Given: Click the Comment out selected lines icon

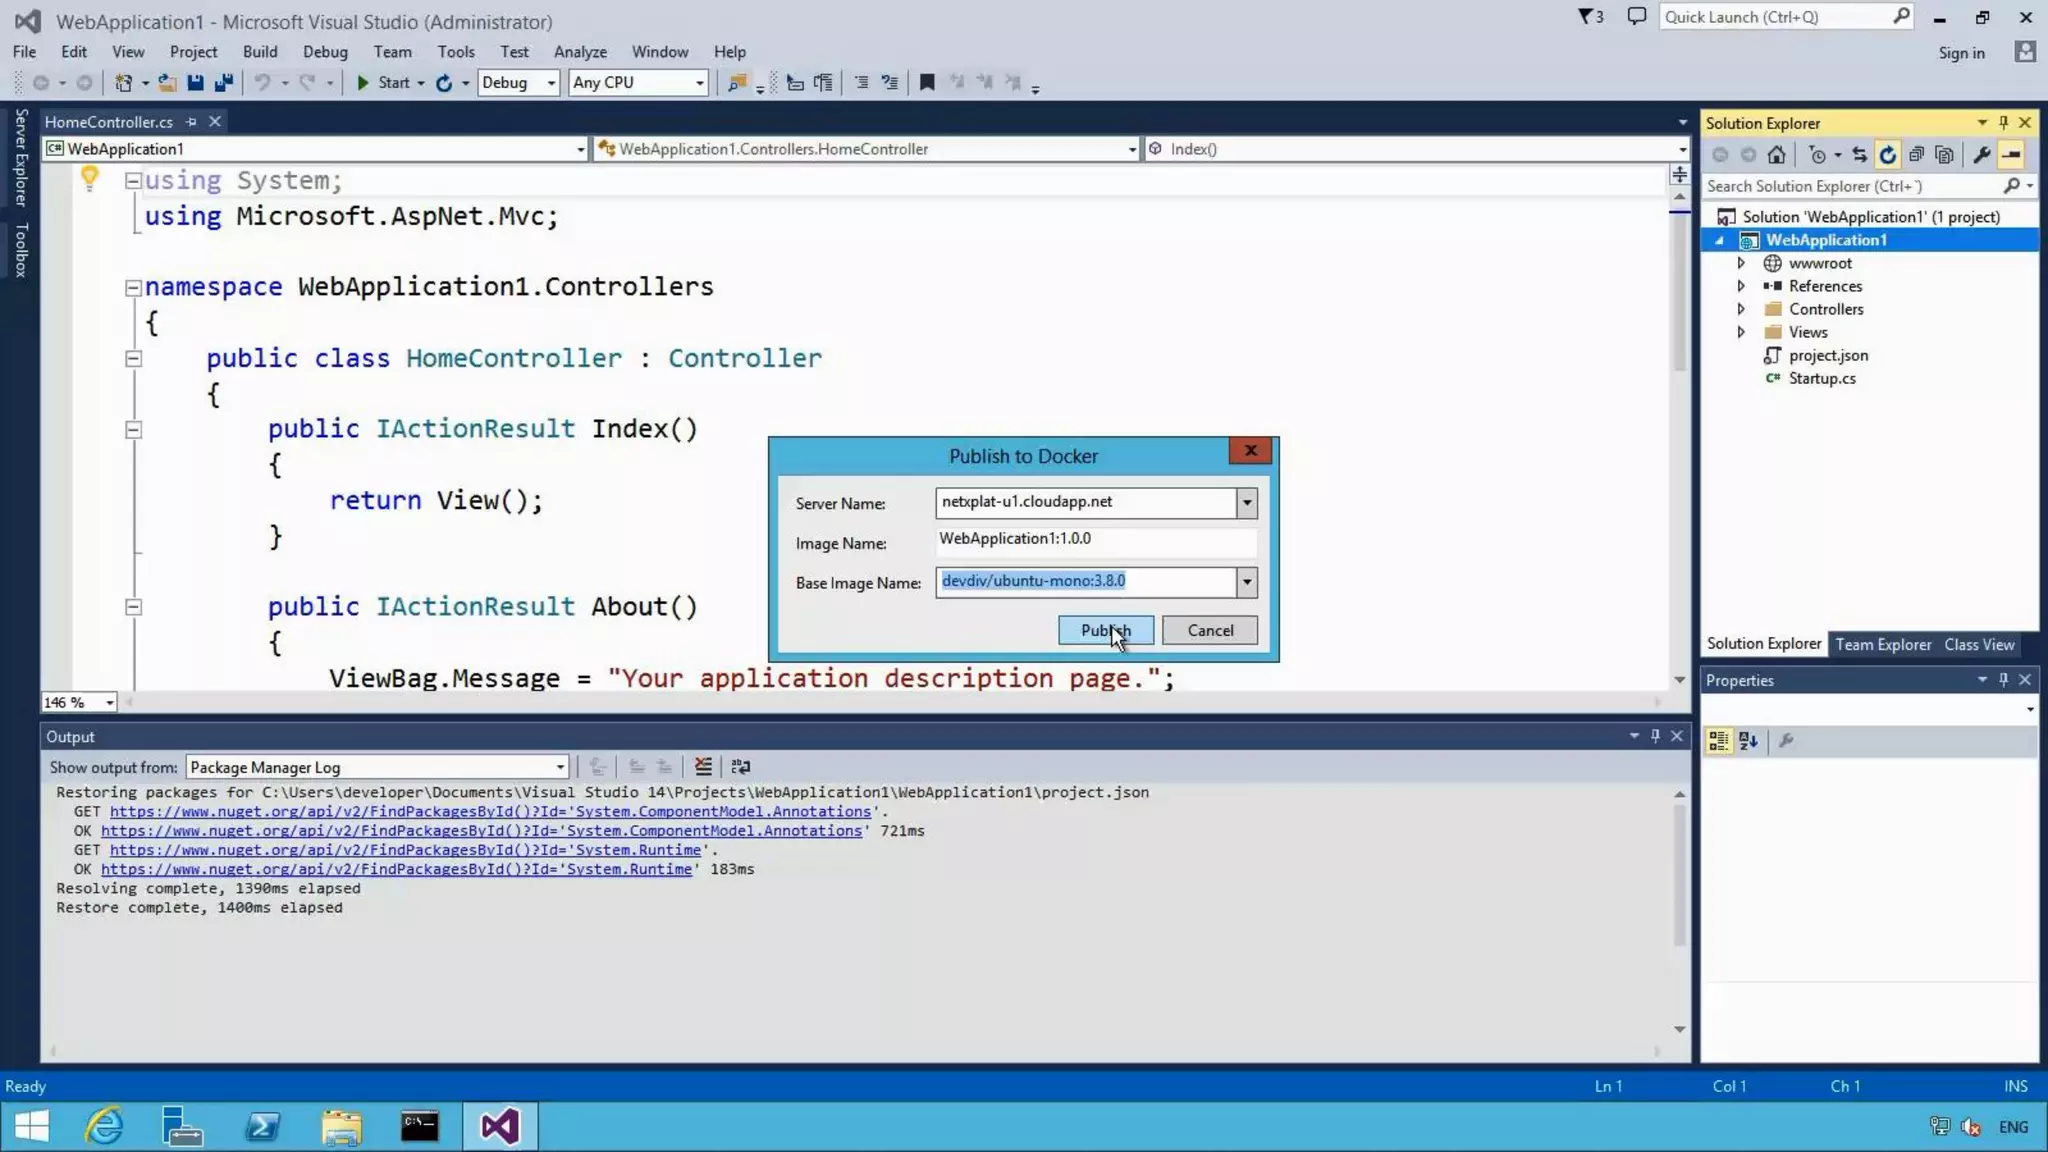Looking at the screenshot, I should coord(861,83).
